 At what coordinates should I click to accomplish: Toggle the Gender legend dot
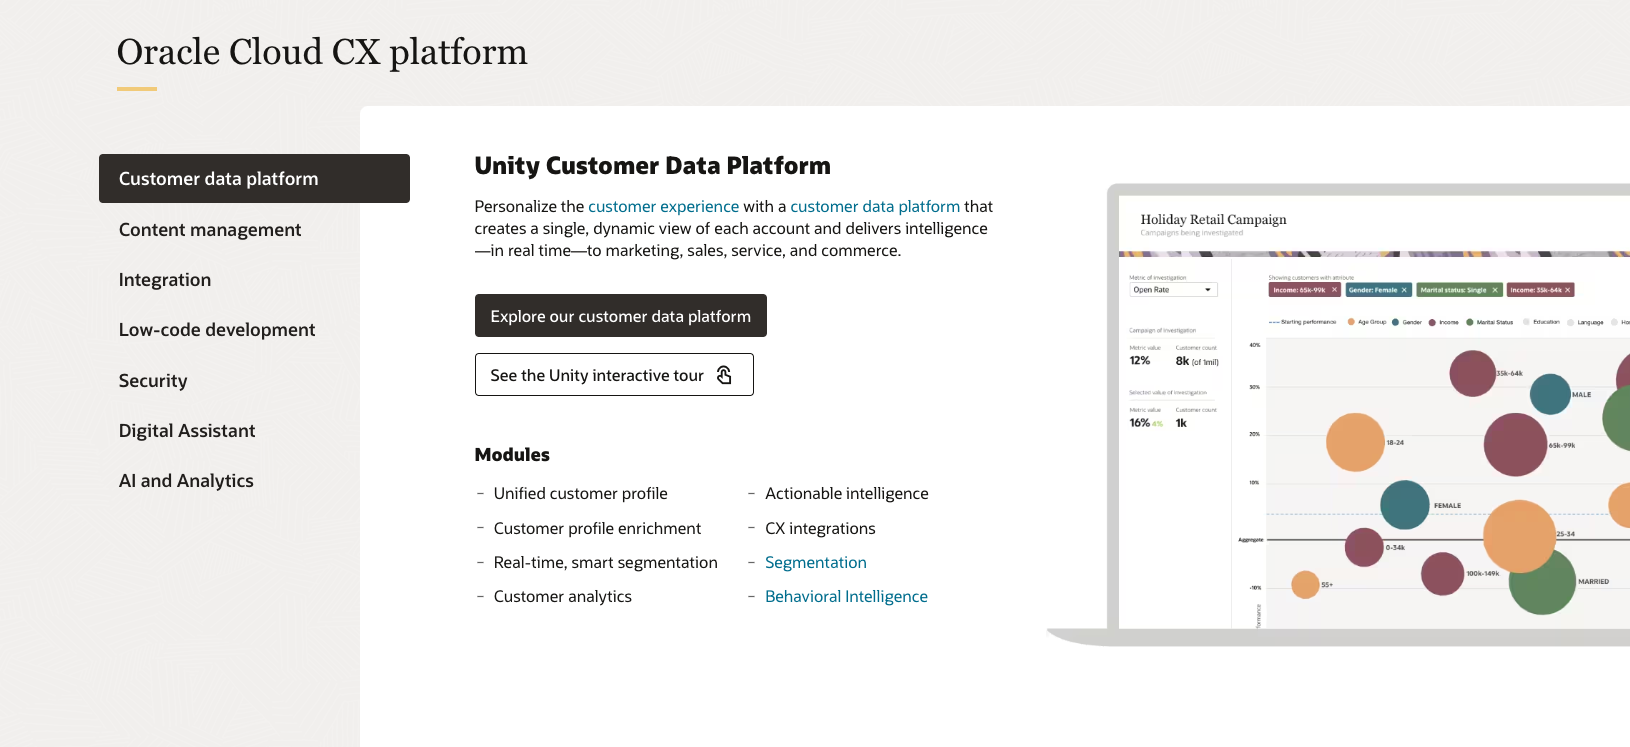(x=1395, y=322)
